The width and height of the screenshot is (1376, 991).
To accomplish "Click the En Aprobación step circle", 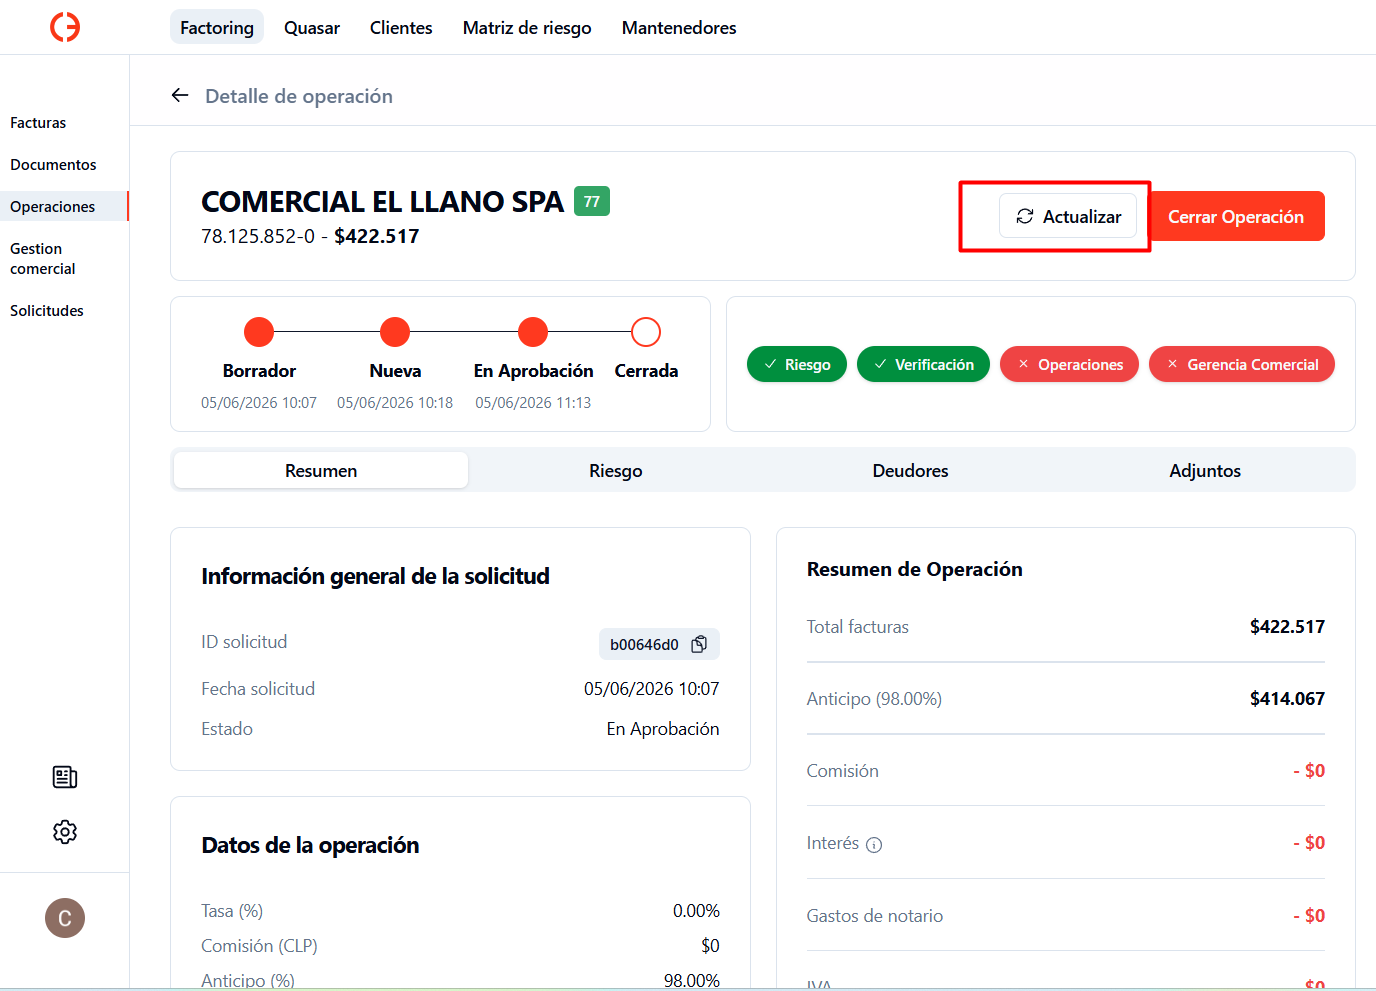I will tap(533, 332).
